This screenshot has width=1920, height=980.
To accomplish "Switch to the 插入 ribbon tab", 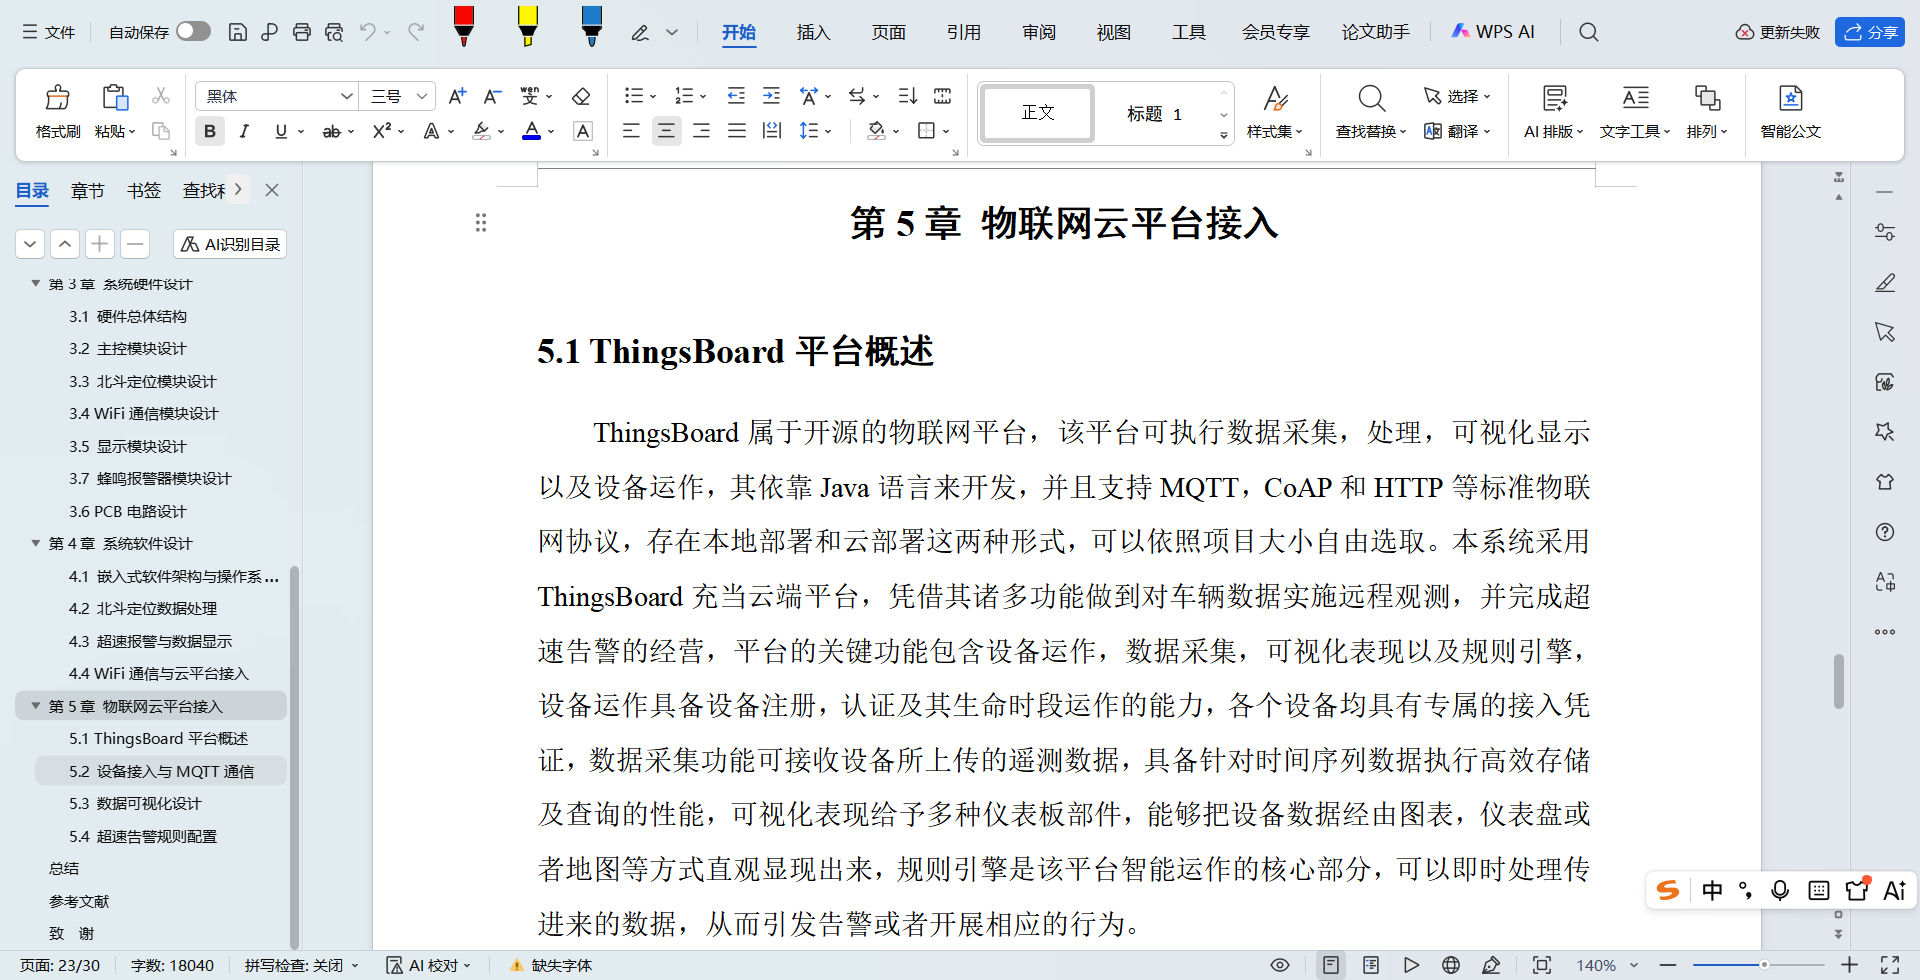I will coord(813,32).
